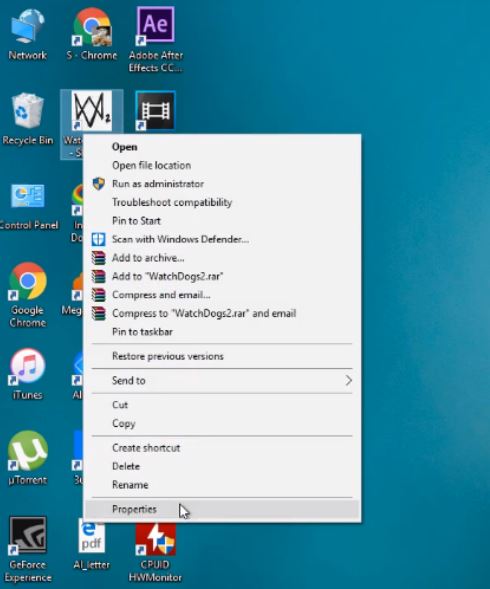Choose Copy from context menu
The height and width of the screenshot is (589, 490).
222,423
